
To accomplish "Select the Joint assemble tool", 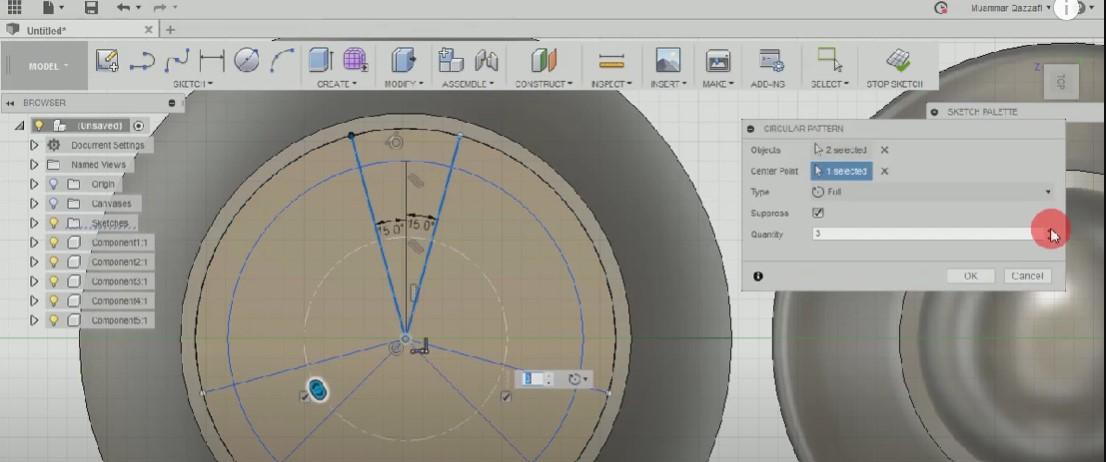I will pos(486,61).
